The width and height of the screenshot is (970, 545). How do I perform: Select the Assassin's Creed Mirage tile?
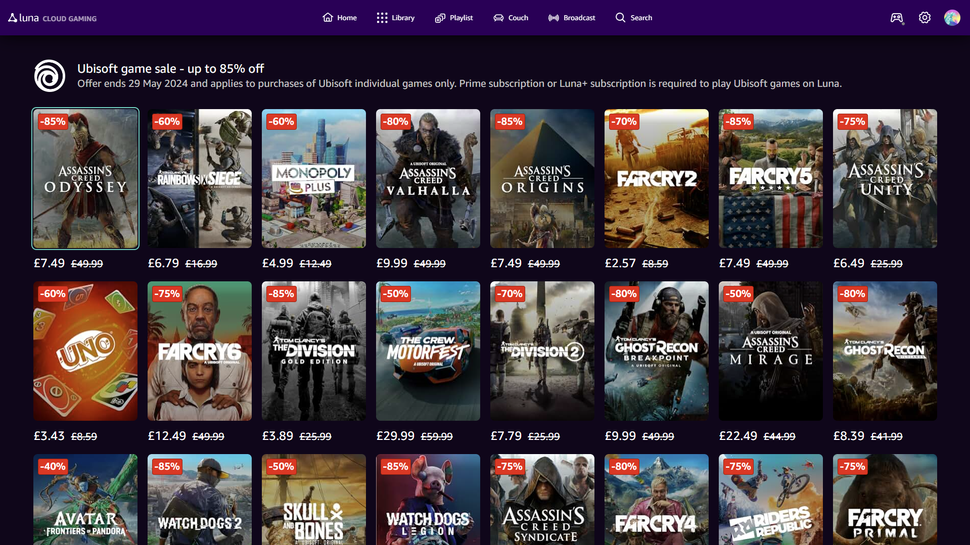point(771,351)
